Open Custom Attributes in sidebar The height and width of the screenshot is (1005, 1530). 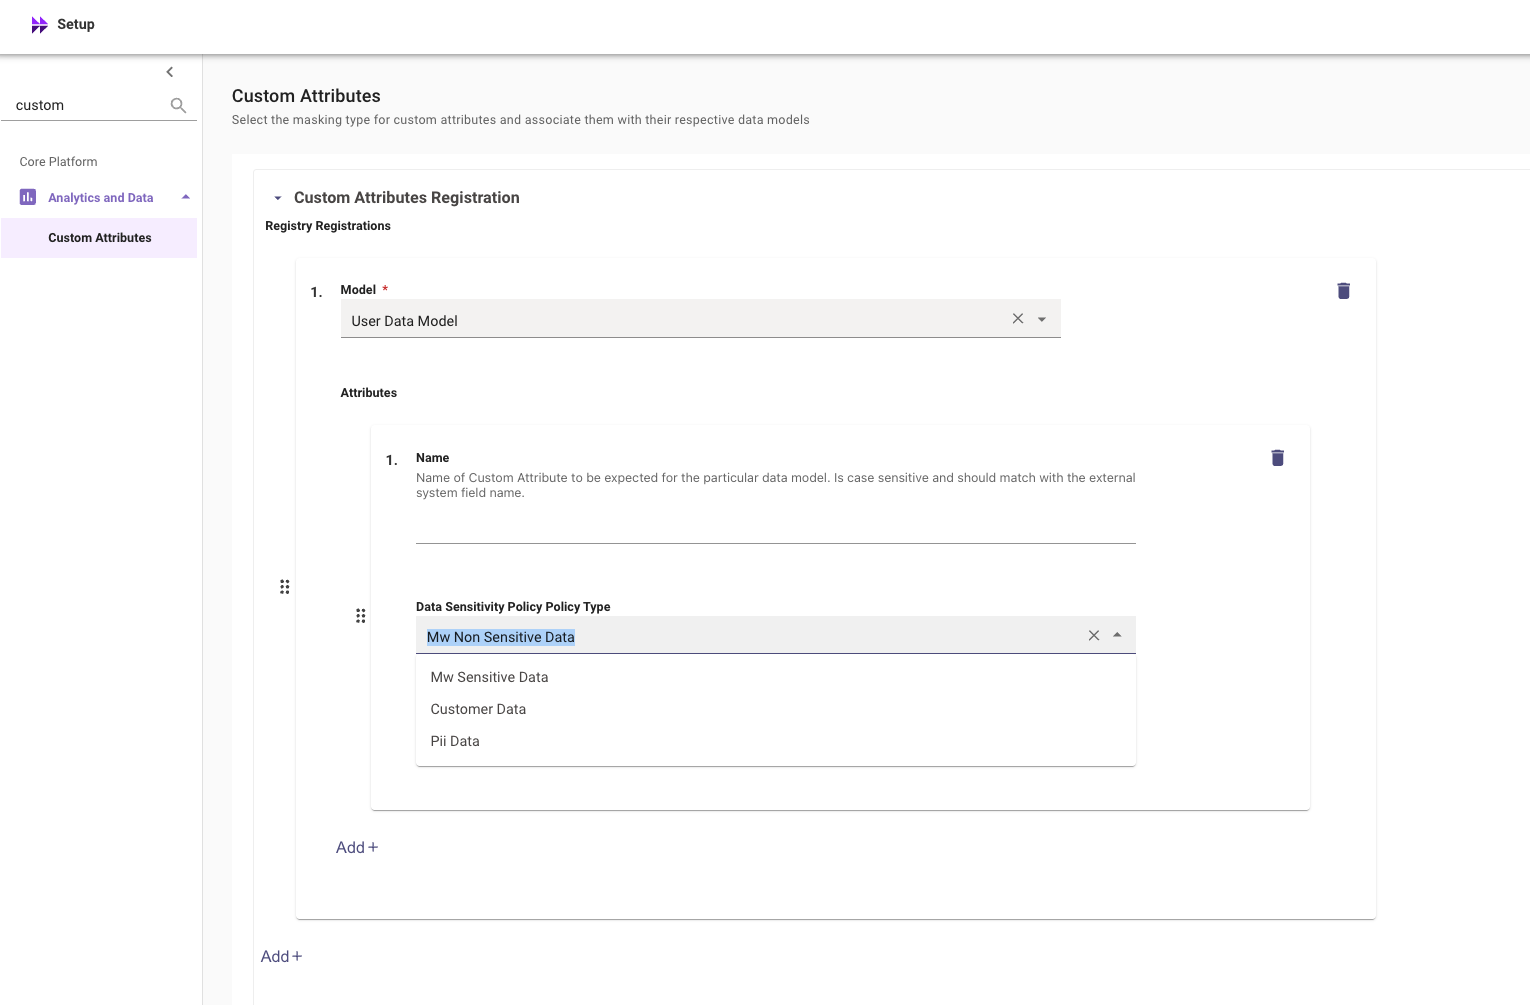[x=99, y=238]
